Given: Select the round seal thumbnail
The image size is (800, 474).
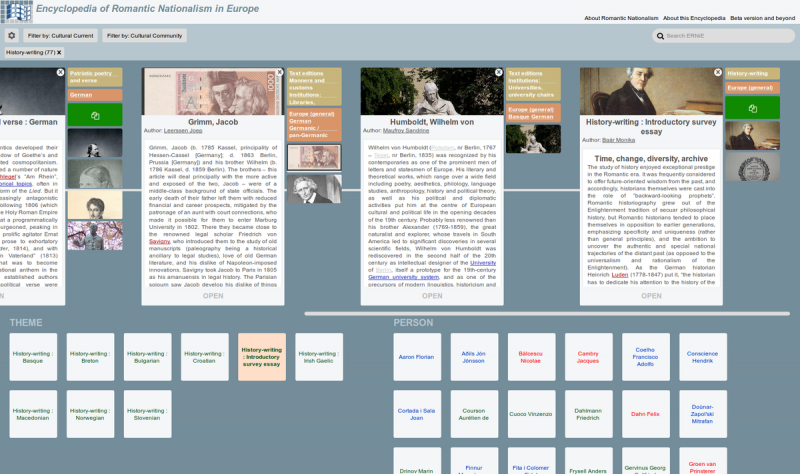Looking at the screenshot, I should (x=753, y=167).
